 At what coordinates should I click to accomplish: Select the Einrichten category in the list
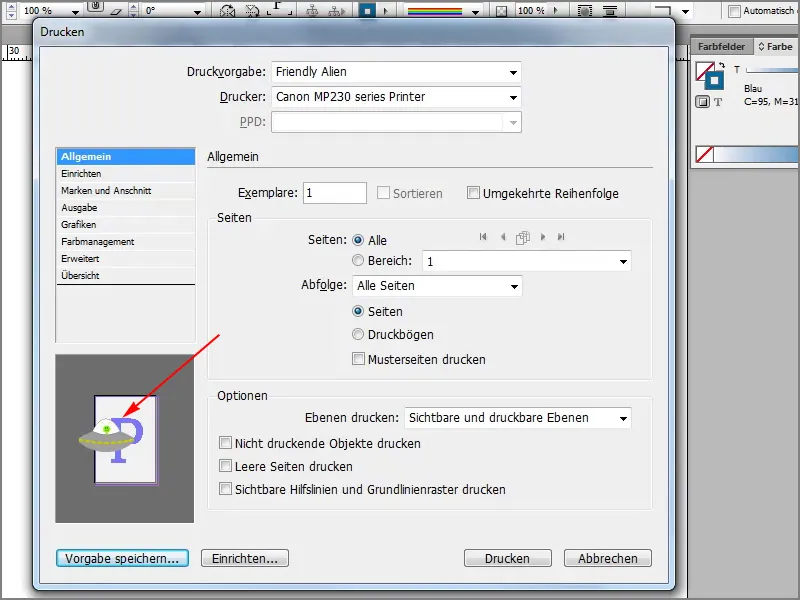point(126,173)
